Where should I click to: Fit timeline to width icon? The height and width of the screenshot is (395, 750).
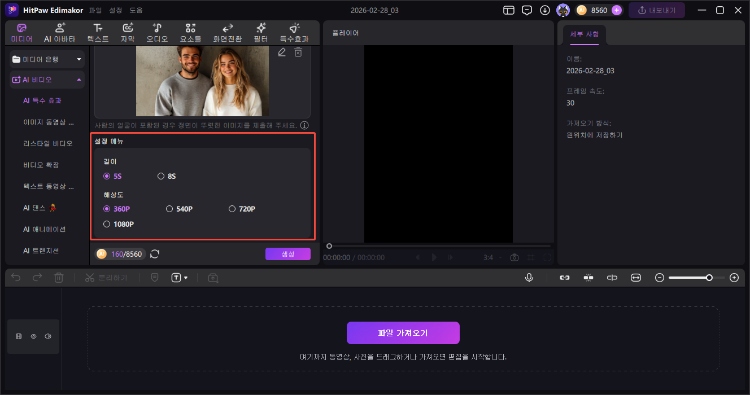coord(636,277)
